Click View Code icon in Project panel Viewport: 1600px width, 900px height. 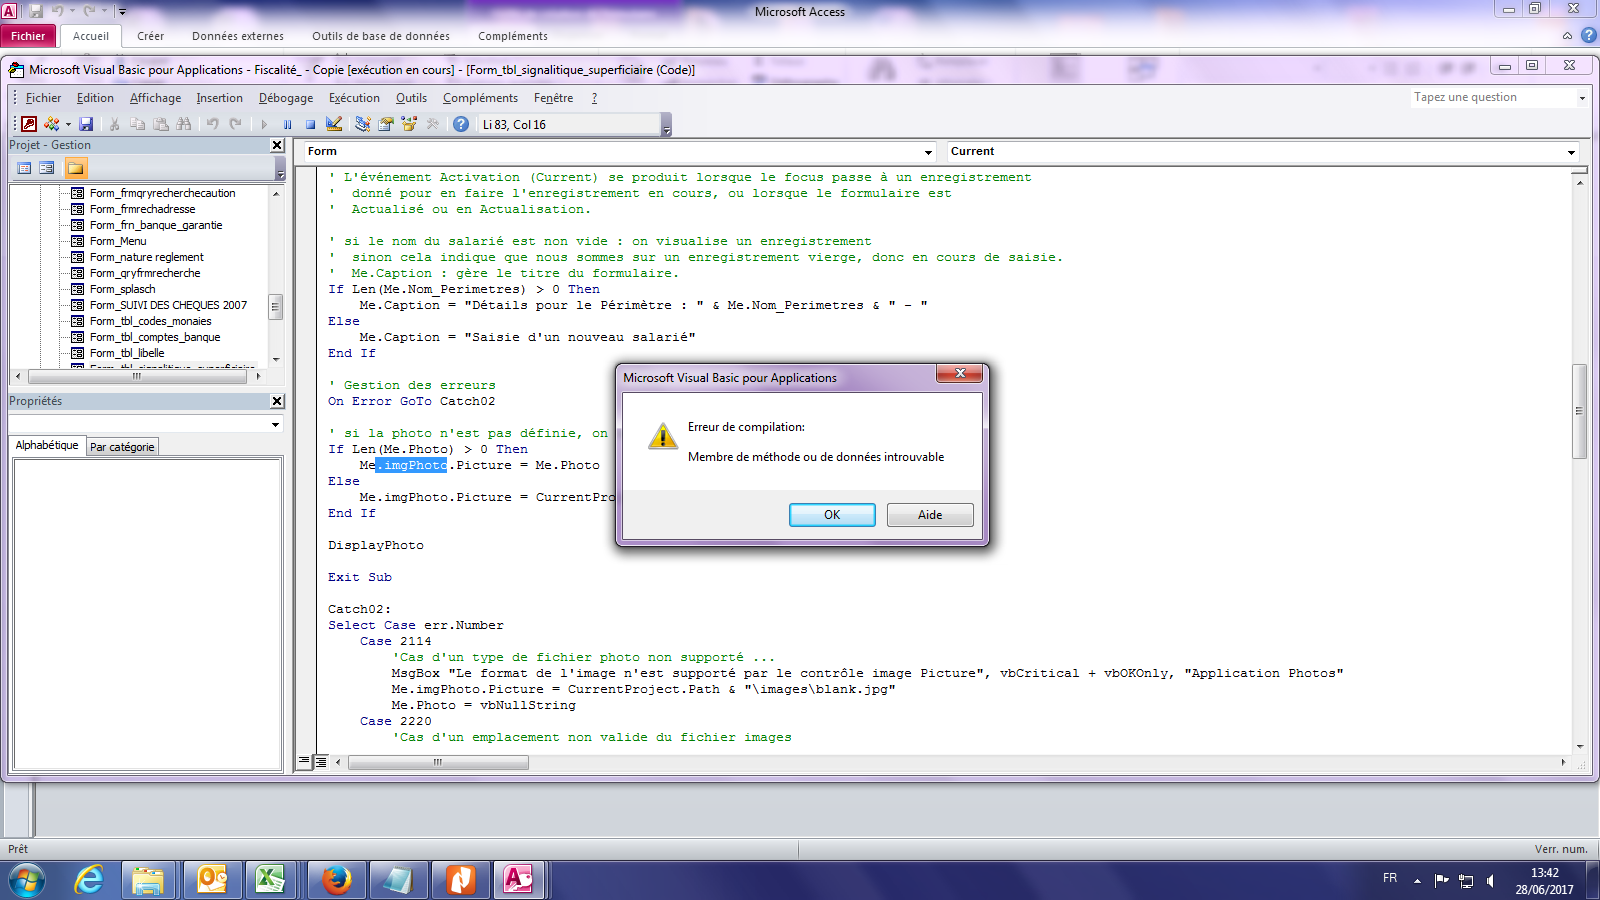pos(25,168)
